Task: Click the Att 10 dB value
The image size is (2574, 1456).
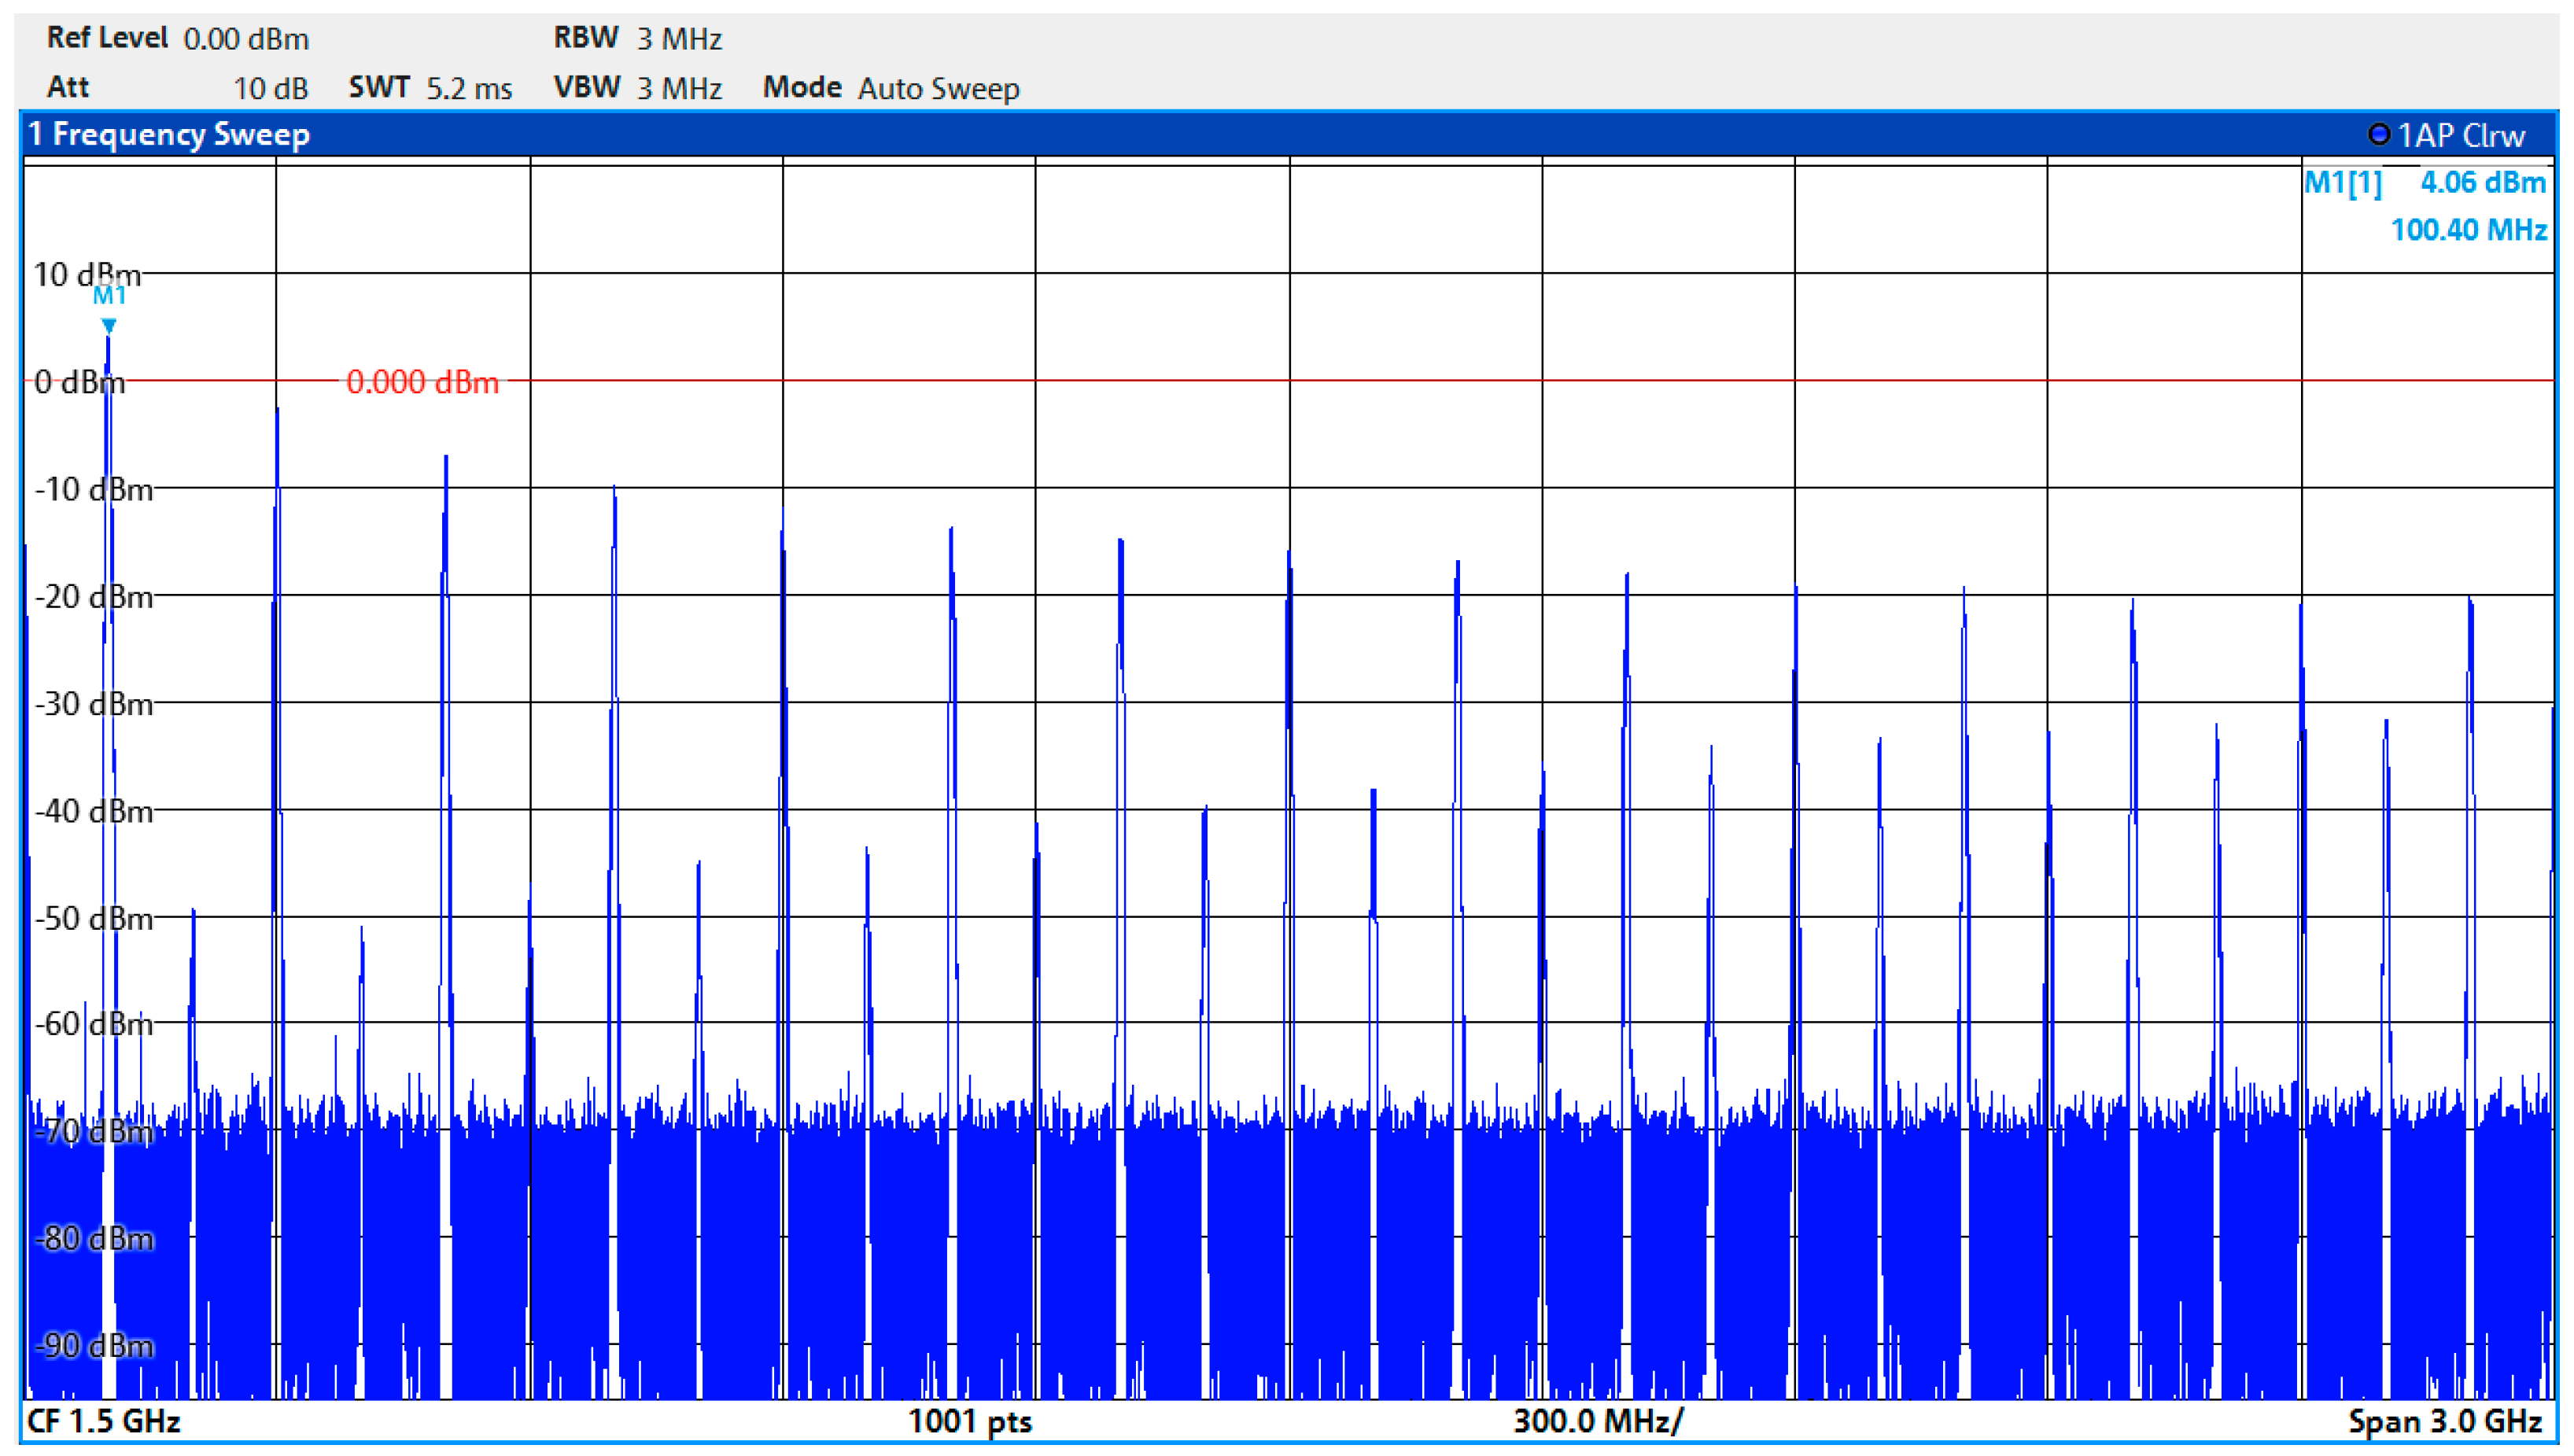Action: (270, 88)
